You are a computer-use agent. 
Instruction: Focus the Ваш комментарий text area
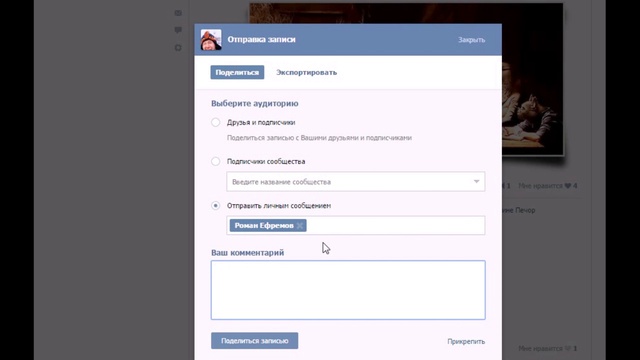point(348,290)
